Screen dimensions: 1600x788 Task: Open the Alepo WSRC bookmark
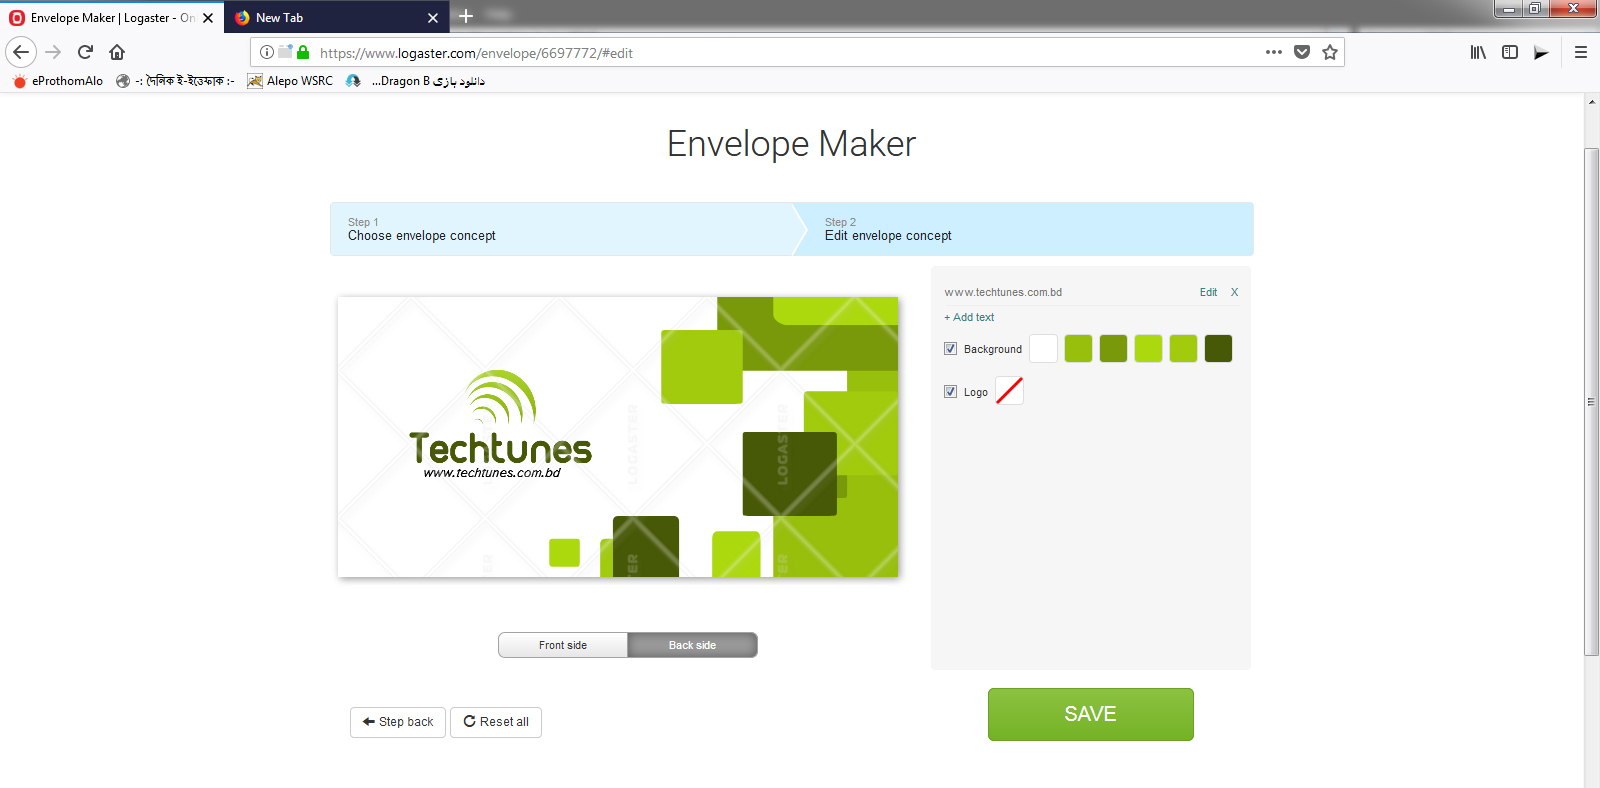(290, 81)
